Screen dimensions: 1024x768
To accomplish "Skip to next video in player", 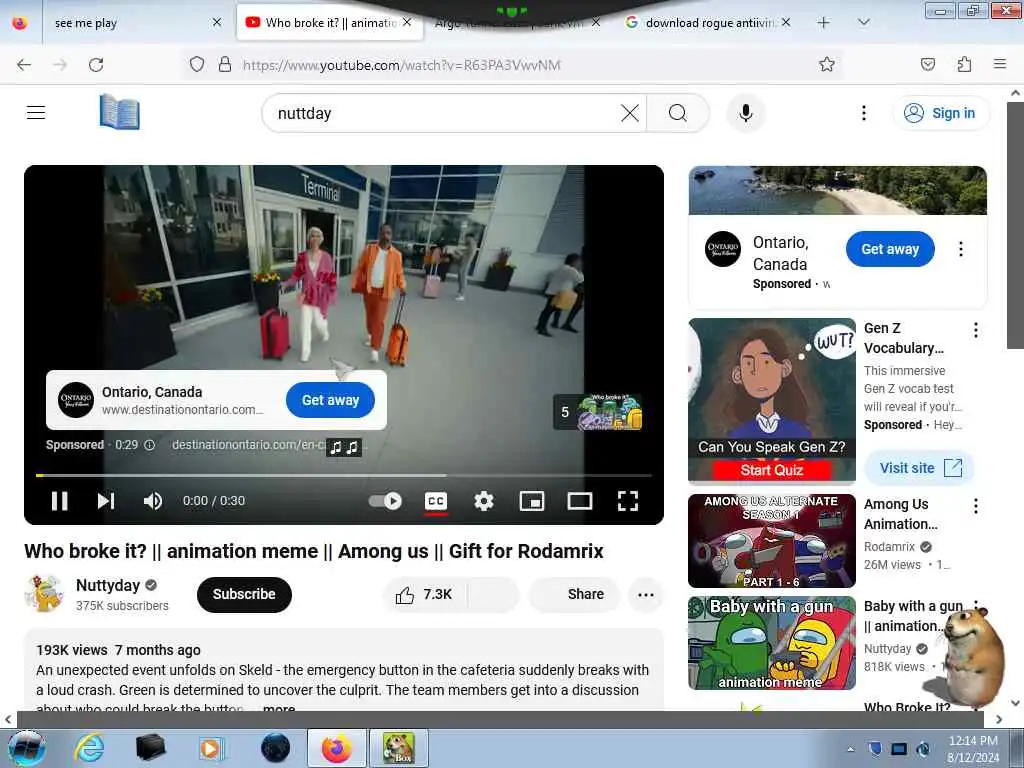I will pos(106,501).
